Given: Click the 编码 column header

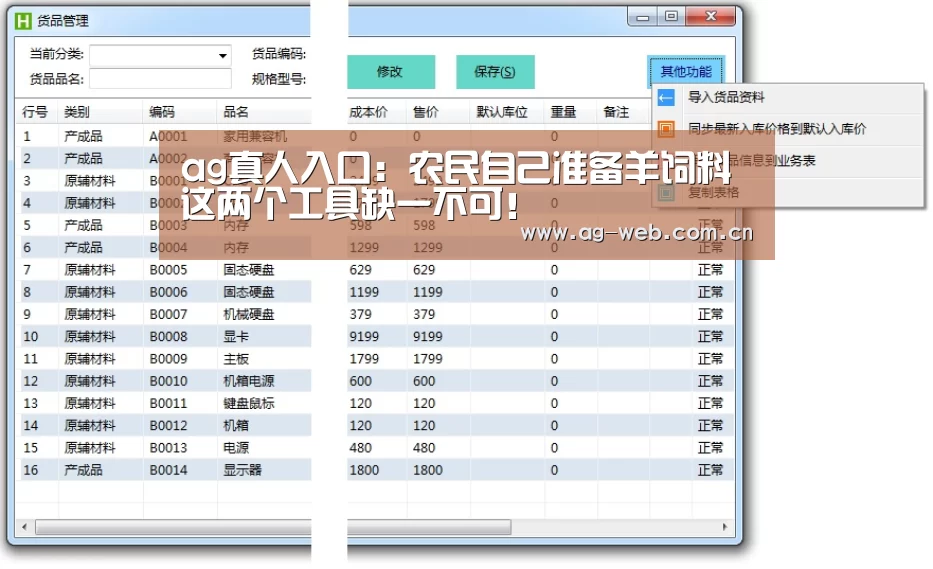Looking at the screenshot, I should pos(162,112).
